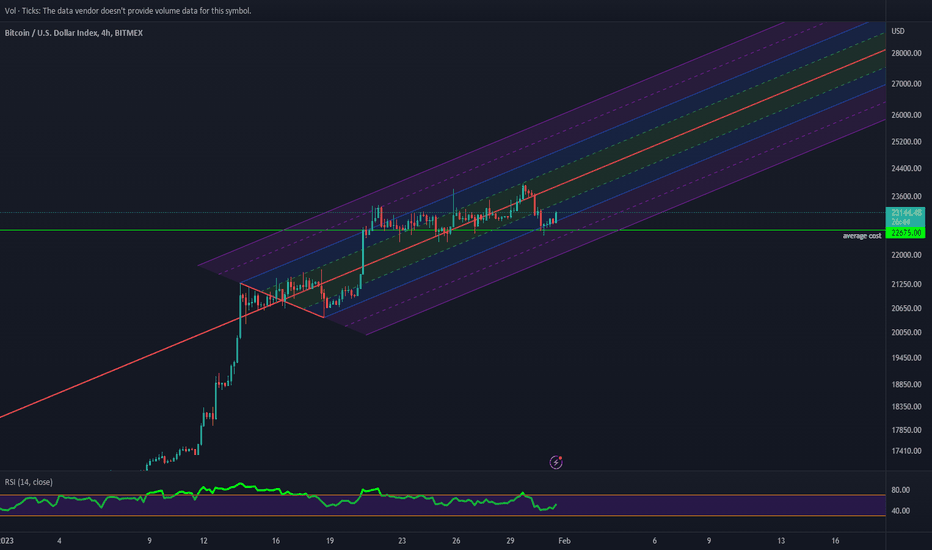Screen dimensions: 932x550
Task: Click the USD currency label
Action: point(898,31)
